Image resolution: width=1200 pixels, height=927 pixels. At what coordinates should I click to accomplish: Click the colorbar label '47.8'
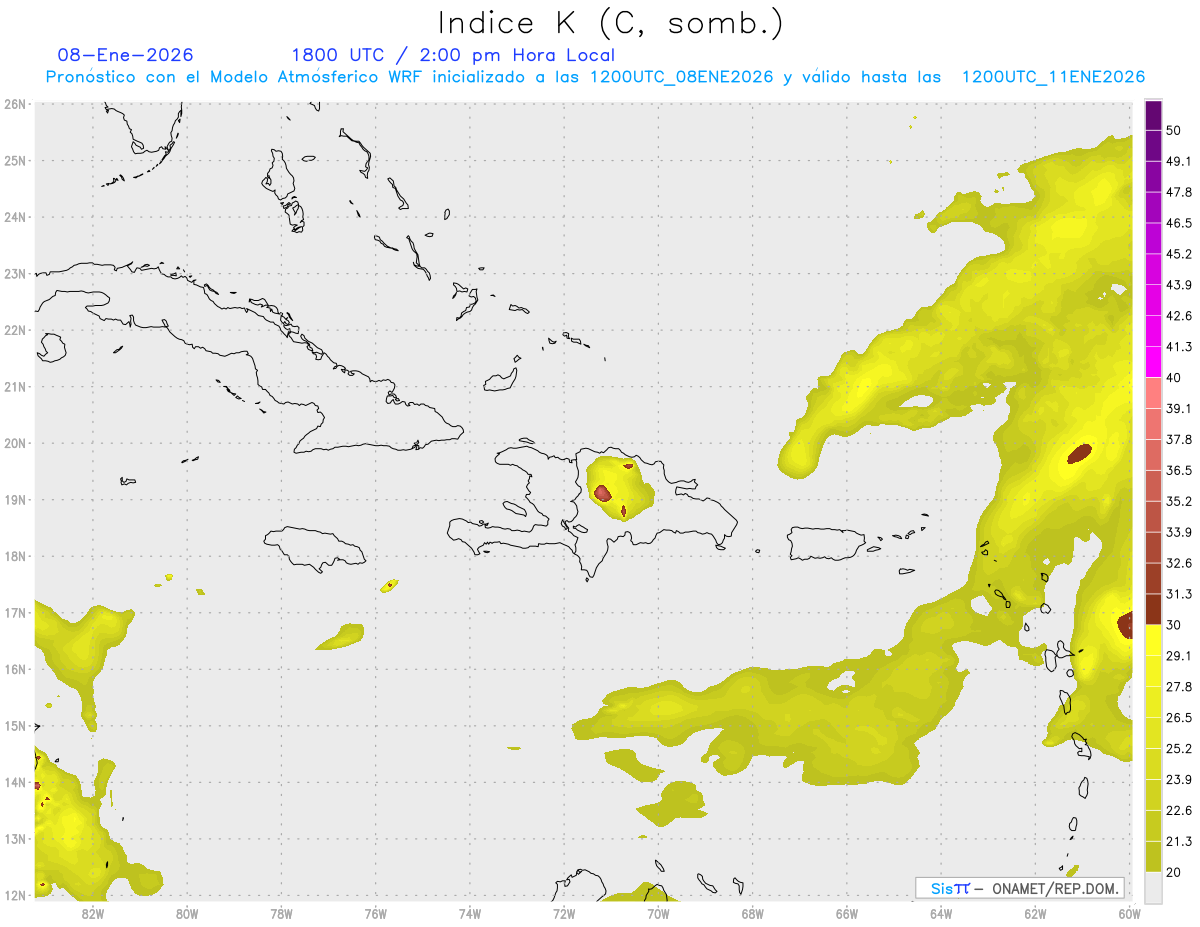(1178, 192)
